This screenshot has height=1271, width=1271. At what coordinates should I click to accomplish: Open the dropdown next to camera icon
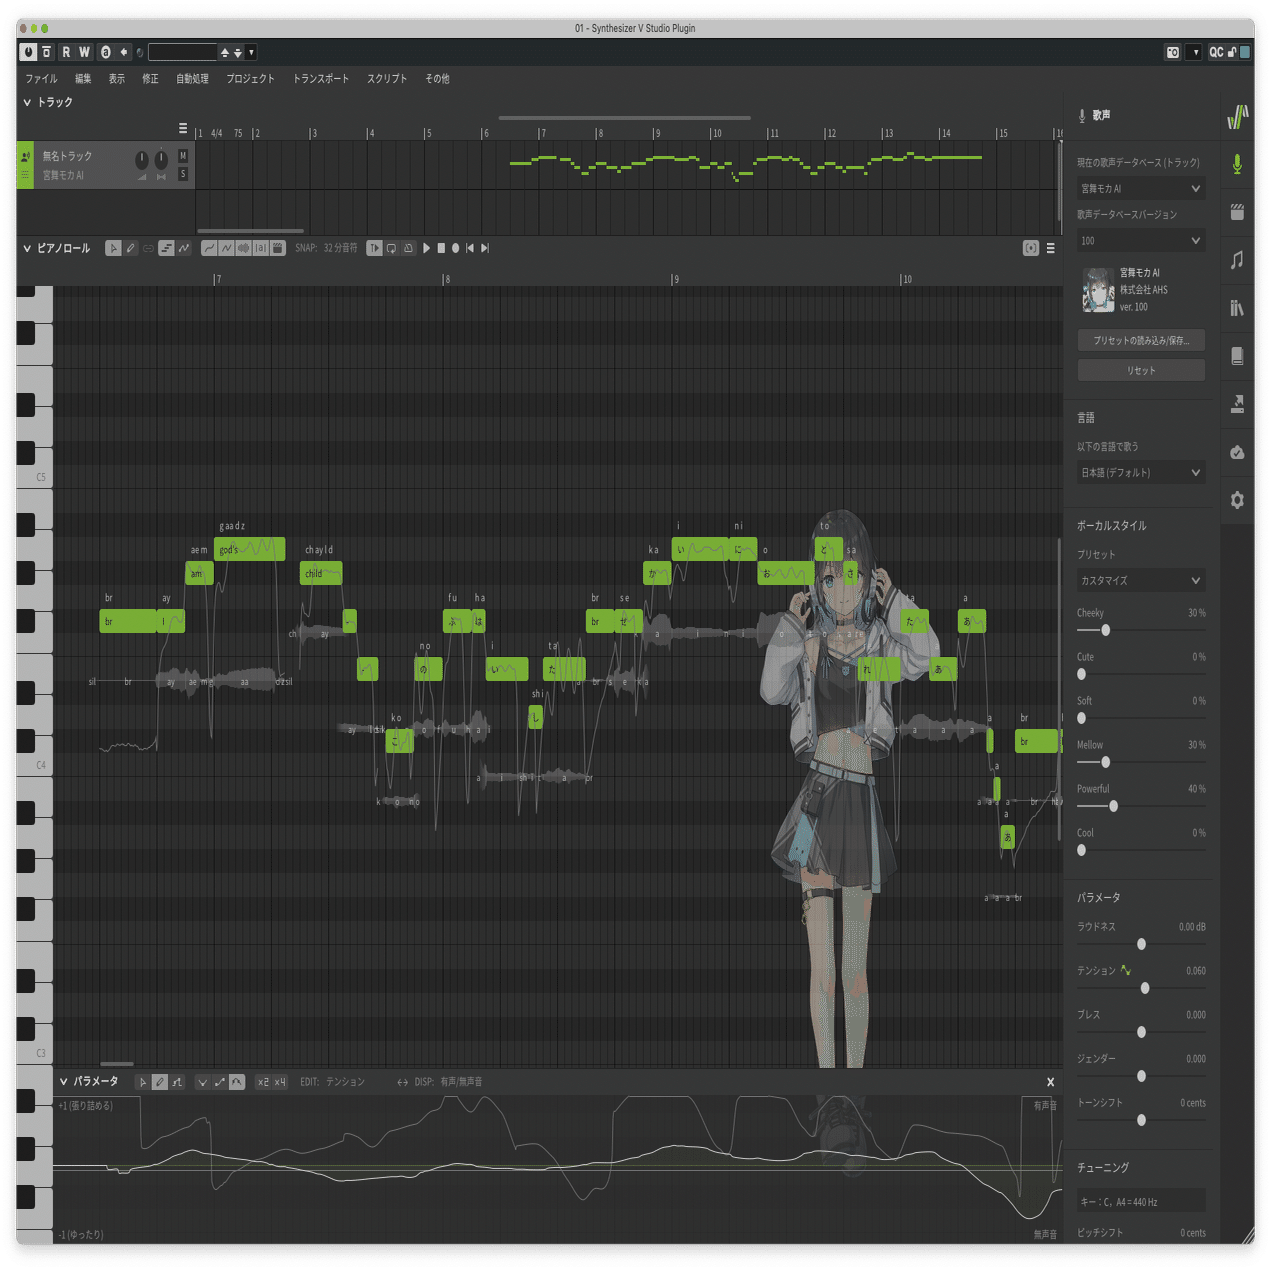pos(1195,52)
